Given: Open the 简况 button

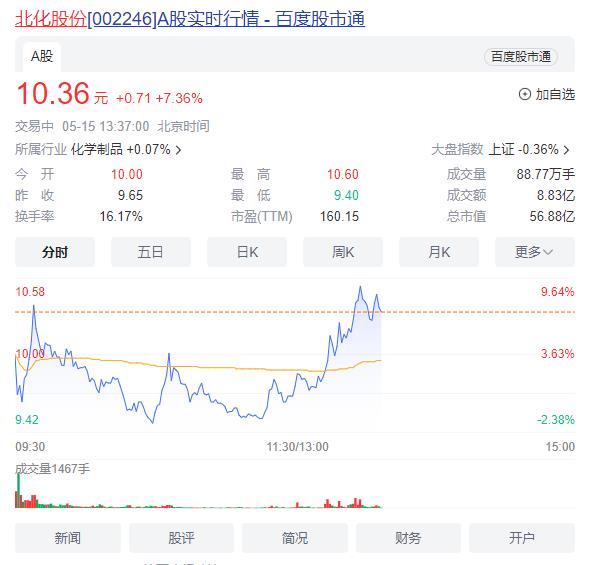Looking at the screenshot, I should [x=295, y=538].
